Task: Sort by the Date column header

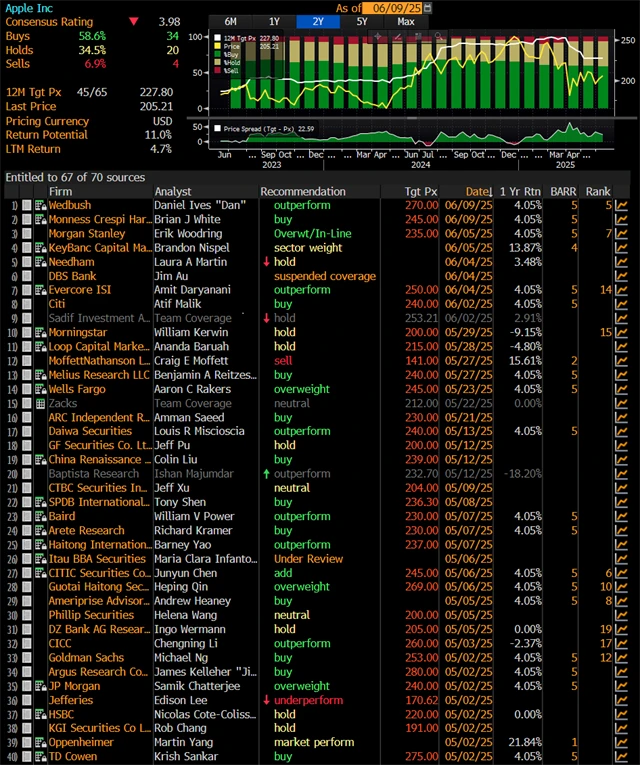Action: click(478, 191)
